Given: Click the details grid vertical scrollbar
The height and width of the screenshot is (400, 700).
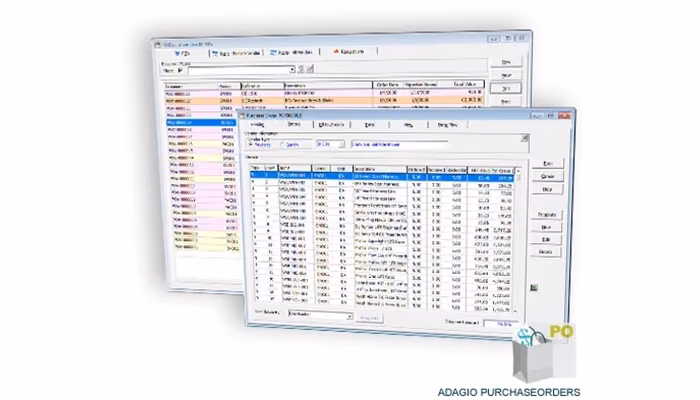Looking at the screenshot, I should click(518, 240).
